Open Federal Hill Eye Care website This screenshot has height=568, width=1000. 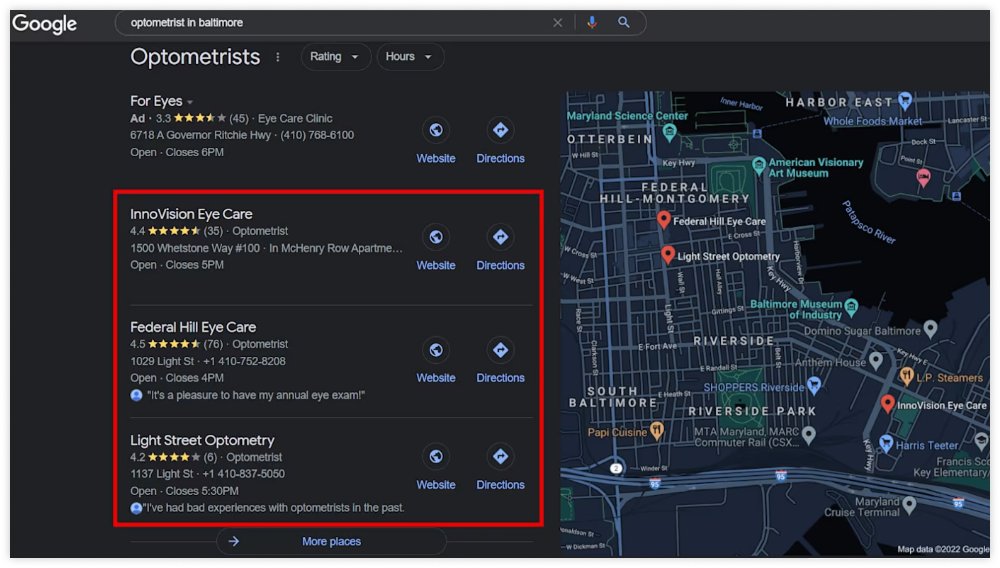pyautogui.click(x=436, y=351)
